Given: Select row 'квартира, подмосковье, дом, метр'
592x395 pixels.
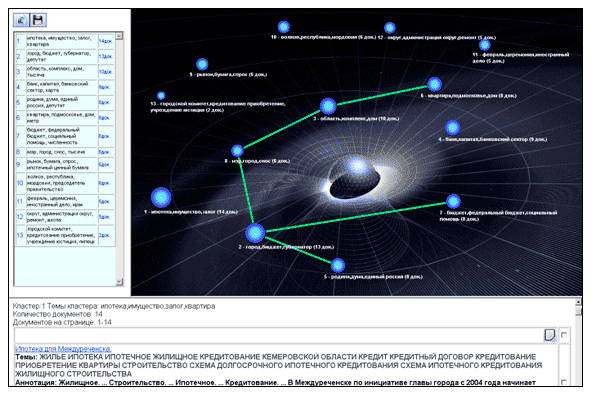Looking at the screenshot, I should click(65, 117).
